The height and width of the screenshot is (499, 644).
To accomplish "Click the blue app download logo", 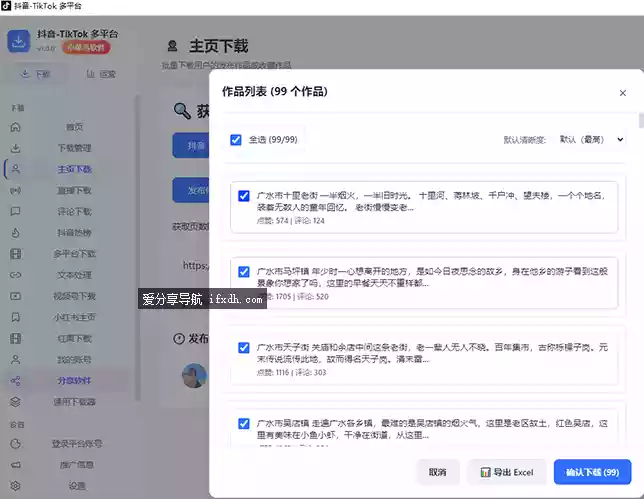I will [18, 41].
